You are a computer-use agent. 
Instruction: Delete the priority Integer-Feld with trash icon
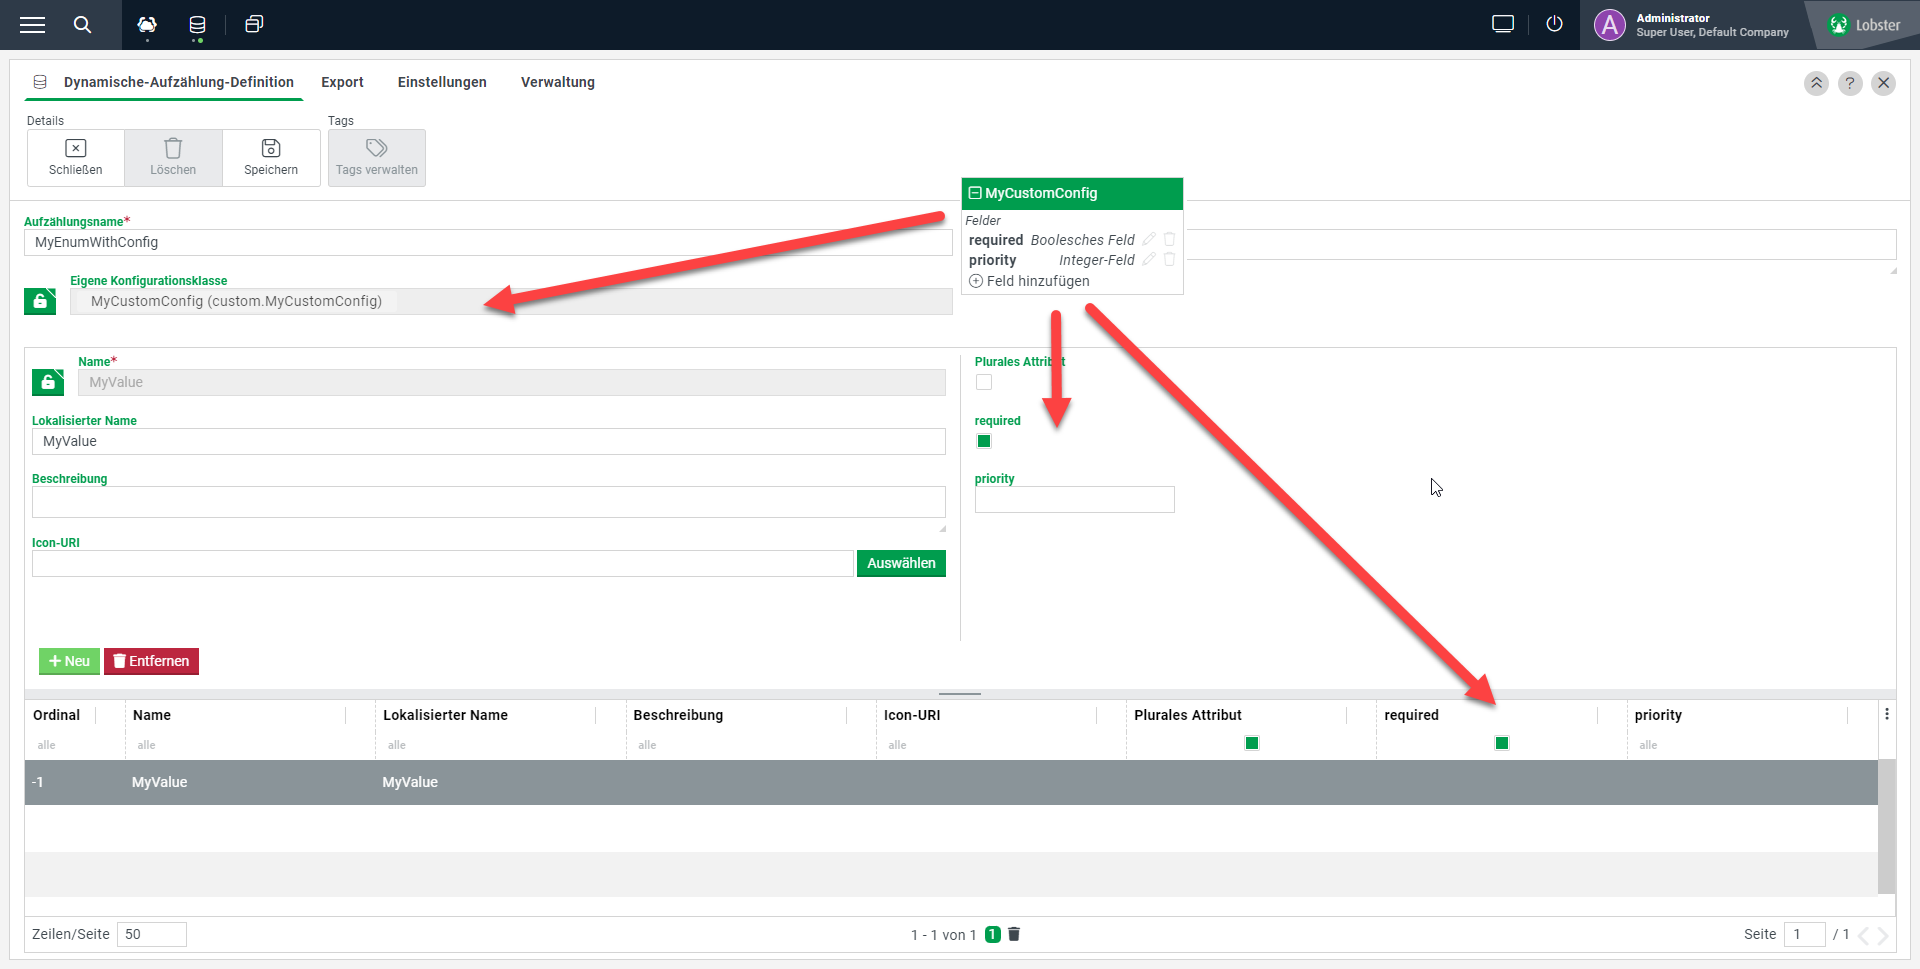click(x=1169, y=260)
